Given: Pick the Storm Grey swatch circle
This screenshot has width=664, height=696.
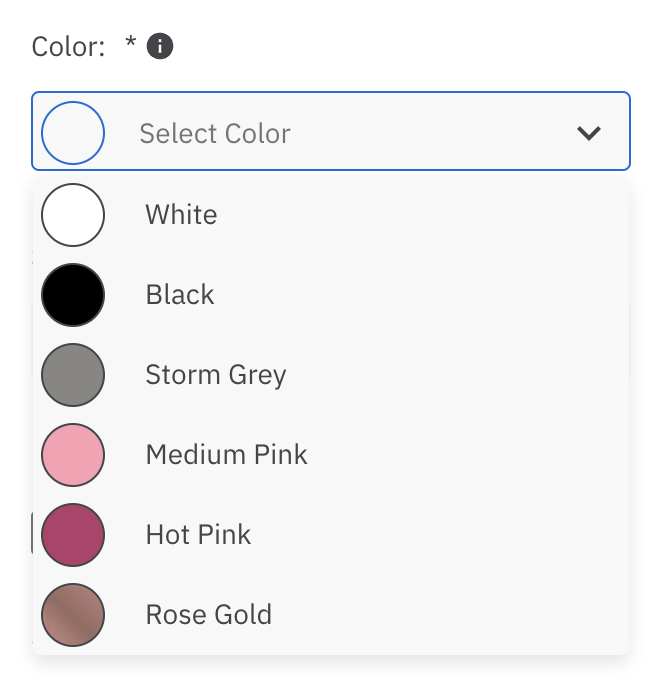Looking at the screenshot, I should click(x=73, y=375).
